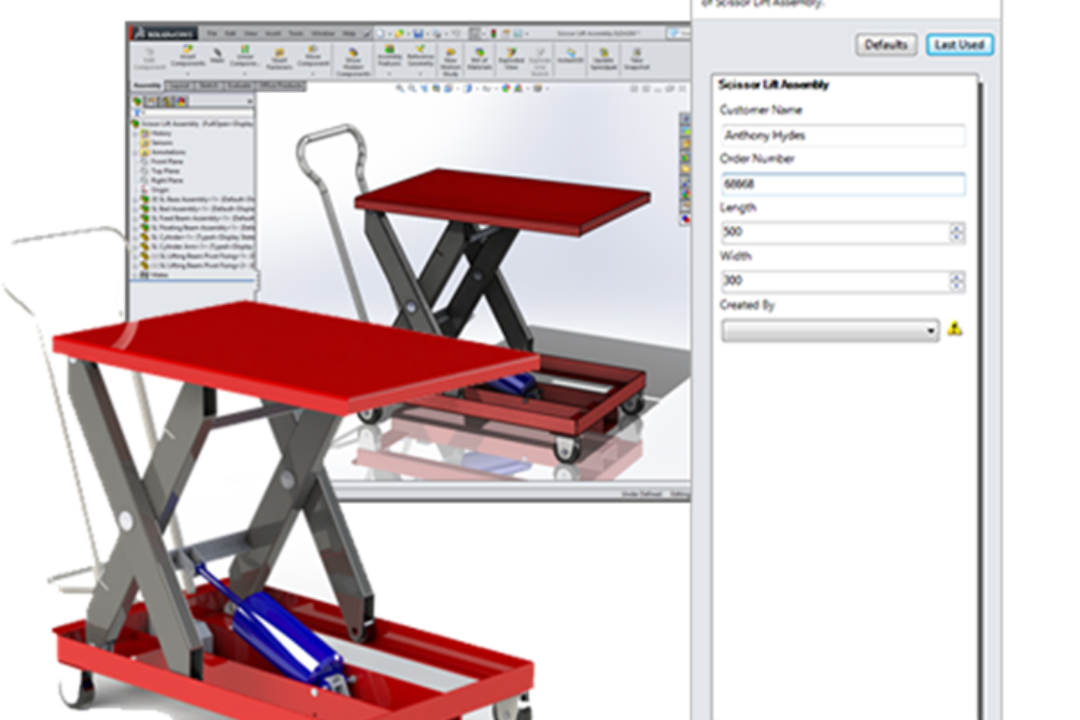1080x720 pixels.
Task: Open the Bill of Materials tool
Action: pyautogui.click(x=479, y=59)
